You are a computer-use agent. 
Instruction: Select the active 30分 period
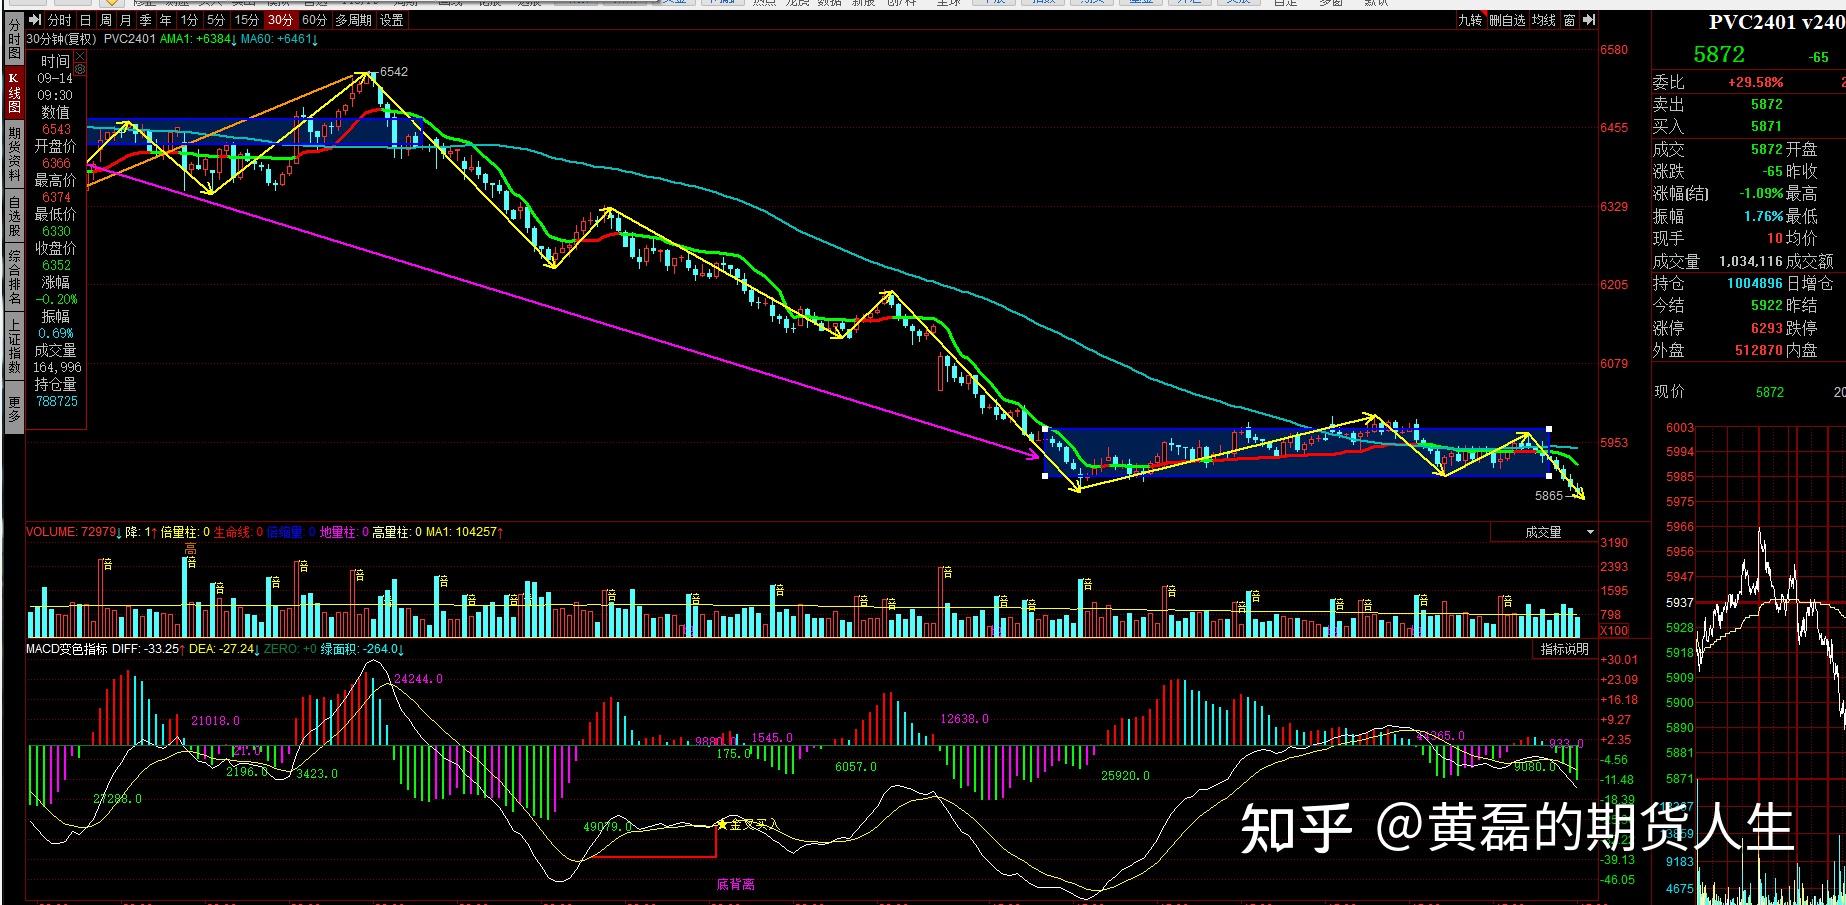pyautogui.click(x=281, y=20)
